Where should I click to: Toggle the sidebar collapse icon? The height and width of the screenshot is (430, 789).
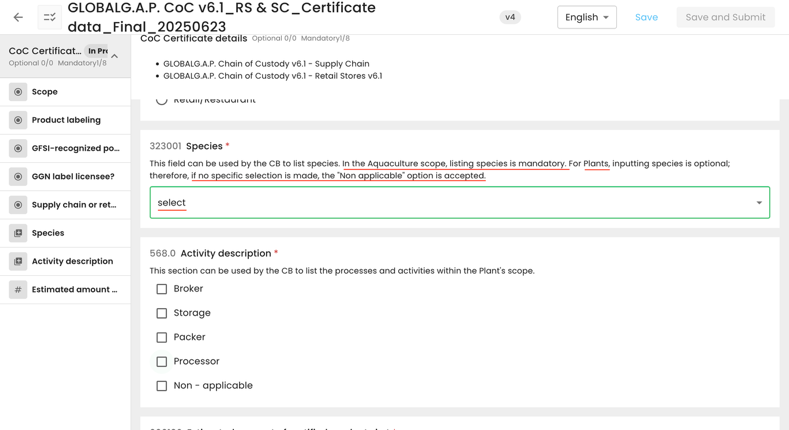point(49,17)
